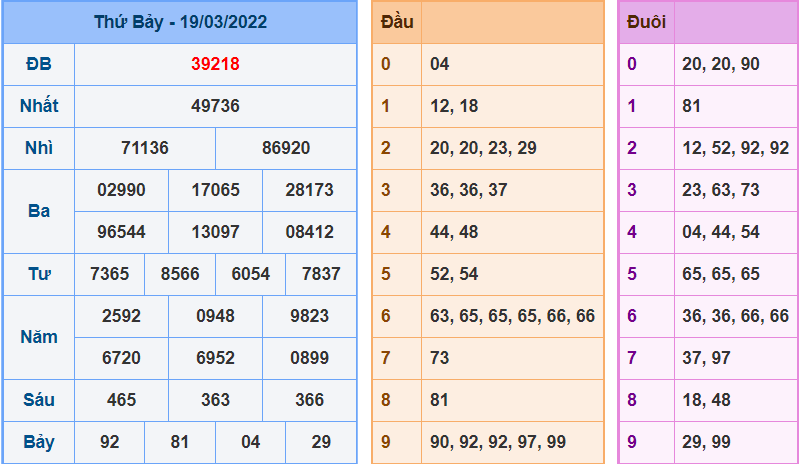Click Bảy prize number 04
Screen dimensions: 799x464
pyautogui.click(x=250, y=442)
